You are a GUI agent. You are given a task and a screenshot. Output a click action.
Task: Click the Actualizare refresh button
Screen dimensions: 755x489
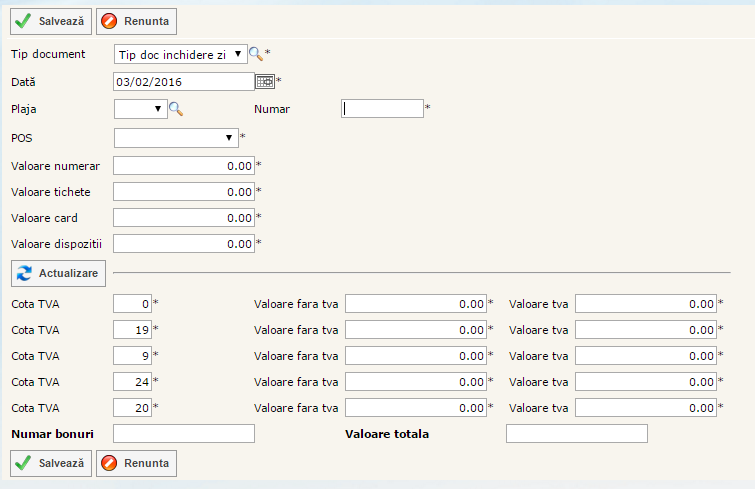pos(58,272)
